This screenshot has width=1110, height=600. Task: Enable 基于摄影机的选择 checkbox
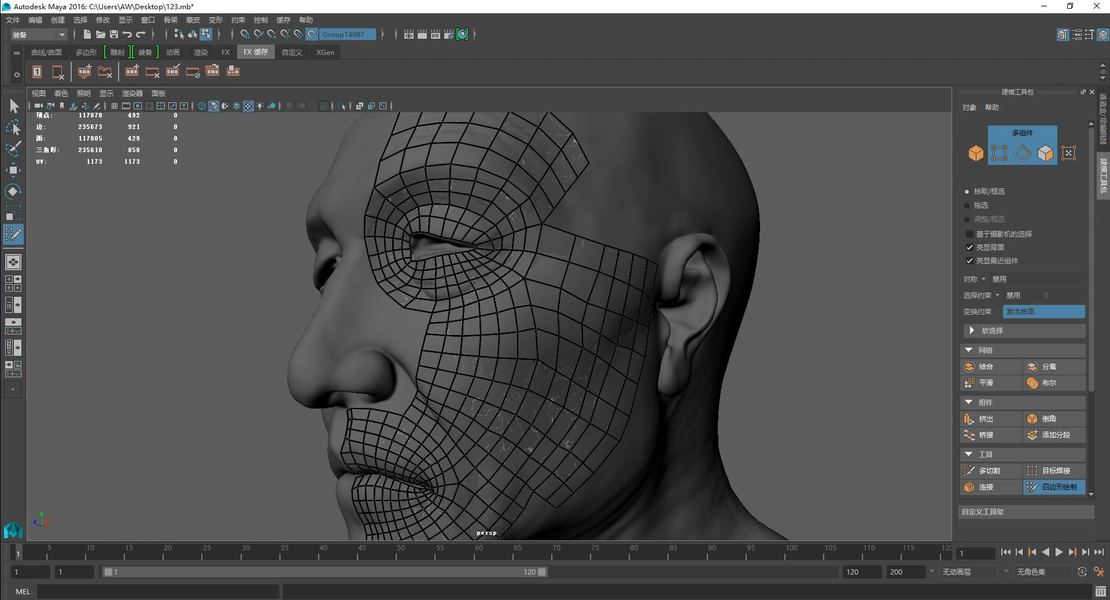coord(969,234)
